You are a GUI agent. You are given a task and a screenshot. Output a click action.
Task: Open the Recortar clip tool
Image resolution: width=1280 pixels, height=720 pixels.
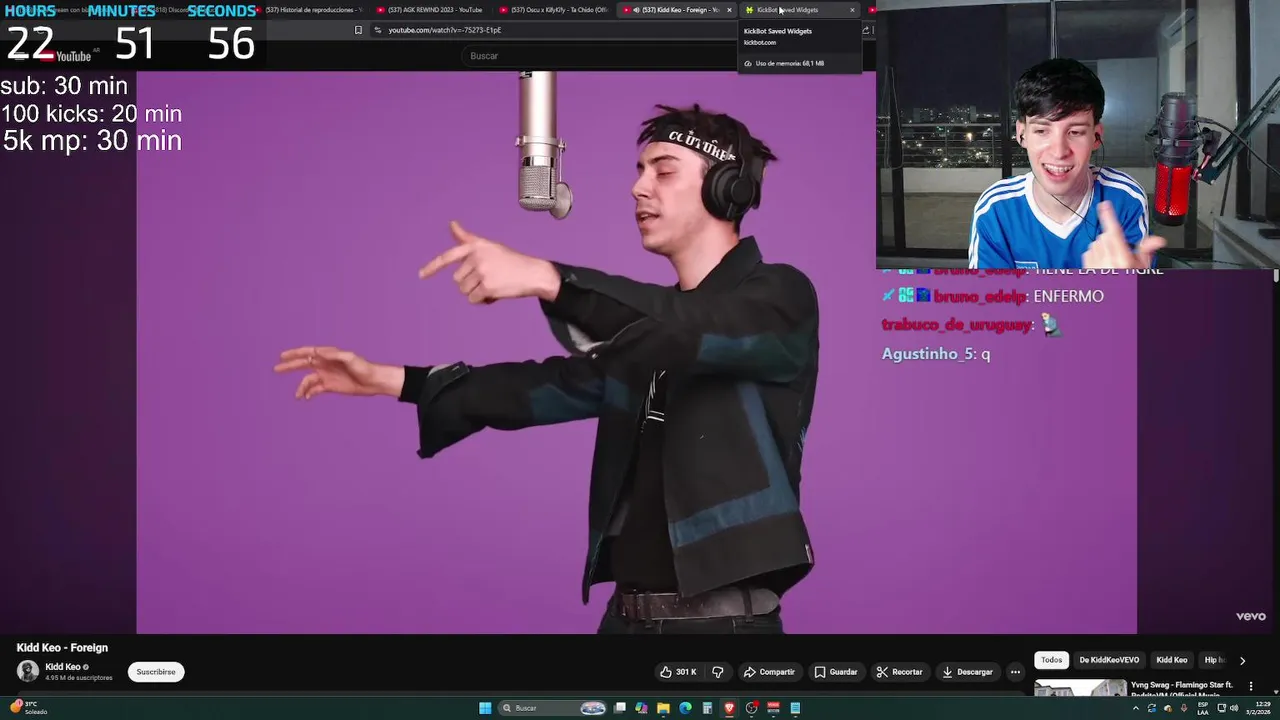click(x=899, y=672)
